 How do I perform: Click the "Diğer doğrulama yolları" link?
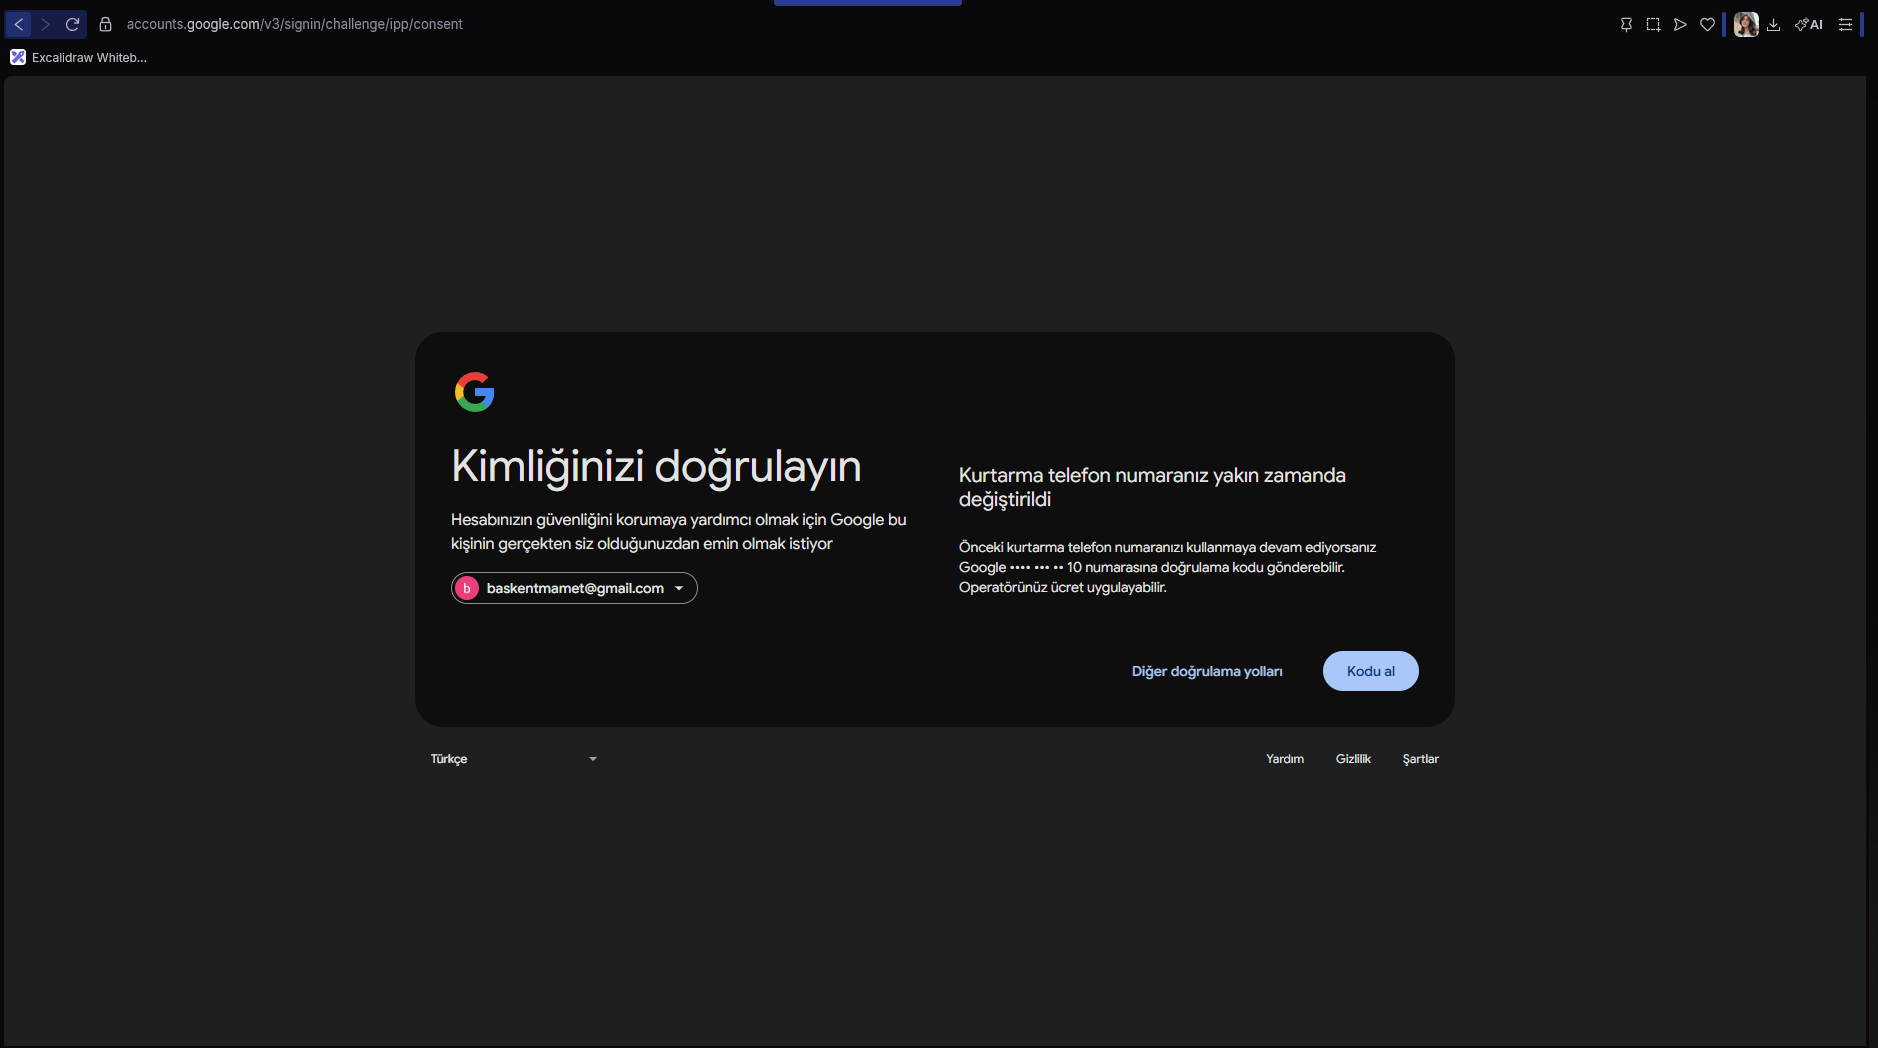point(1207,671)
